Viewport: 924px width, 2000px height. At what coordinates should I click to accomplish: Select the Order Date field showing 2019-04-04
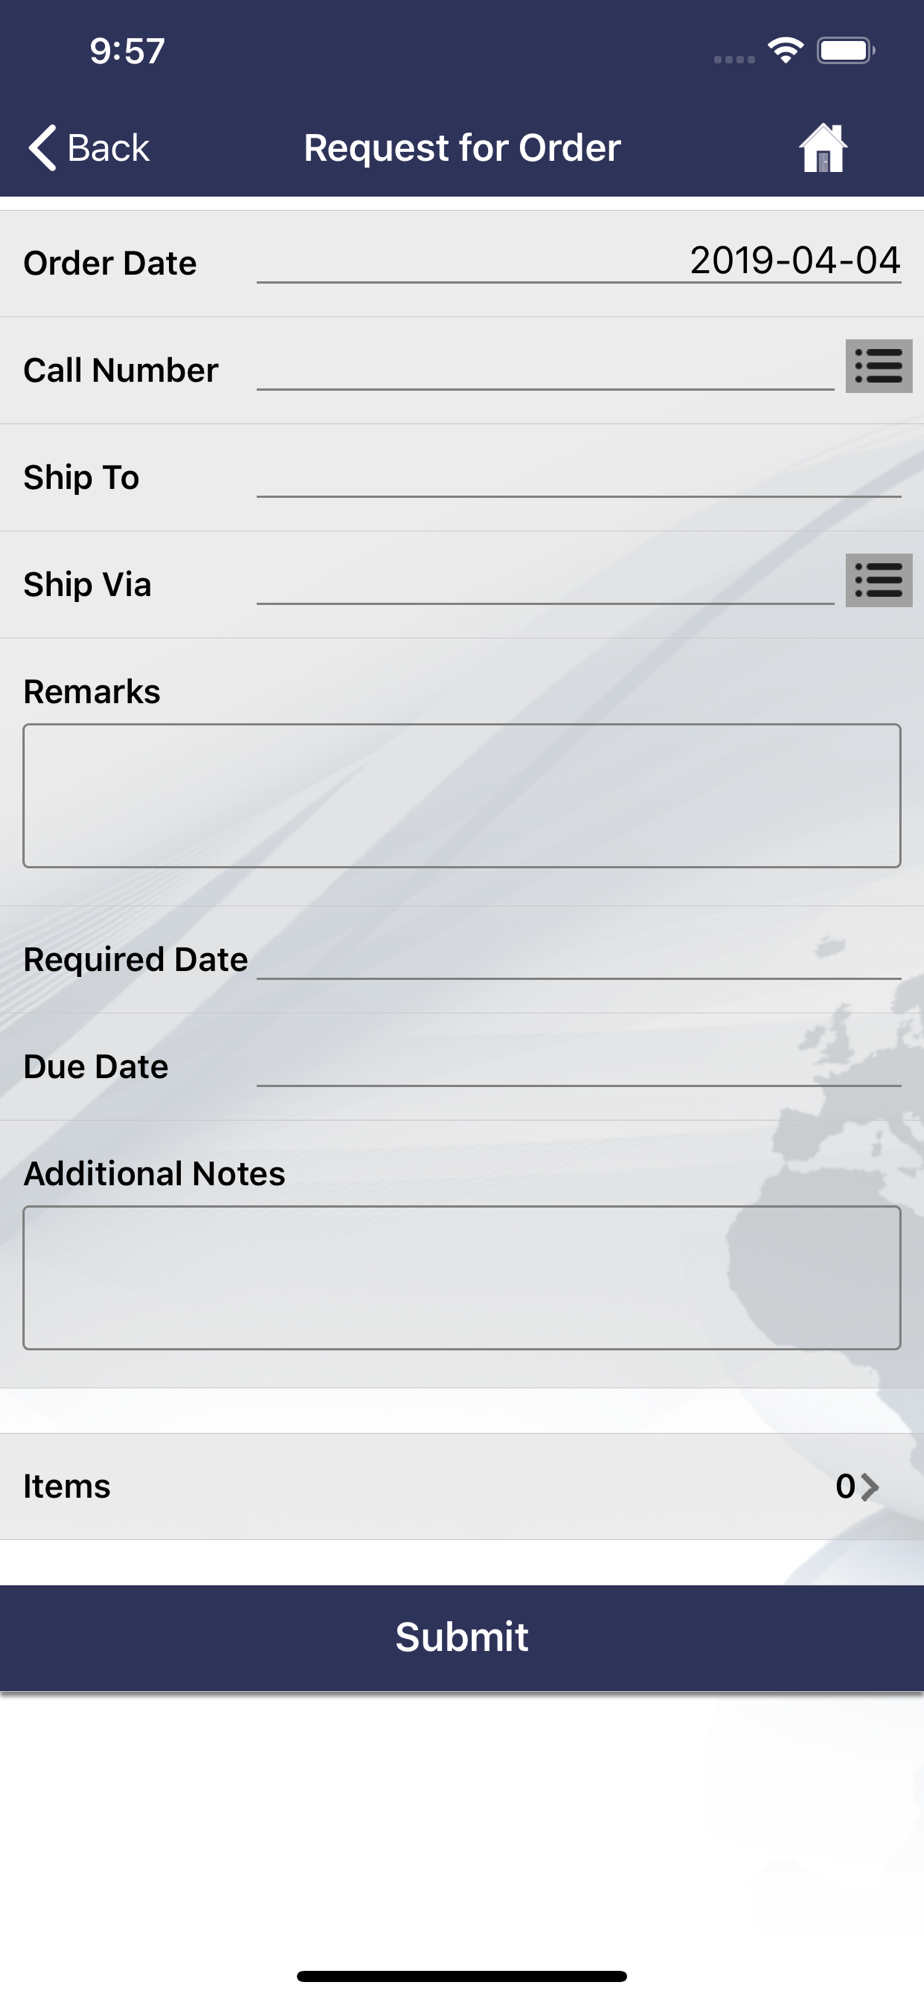click(579, 261)
